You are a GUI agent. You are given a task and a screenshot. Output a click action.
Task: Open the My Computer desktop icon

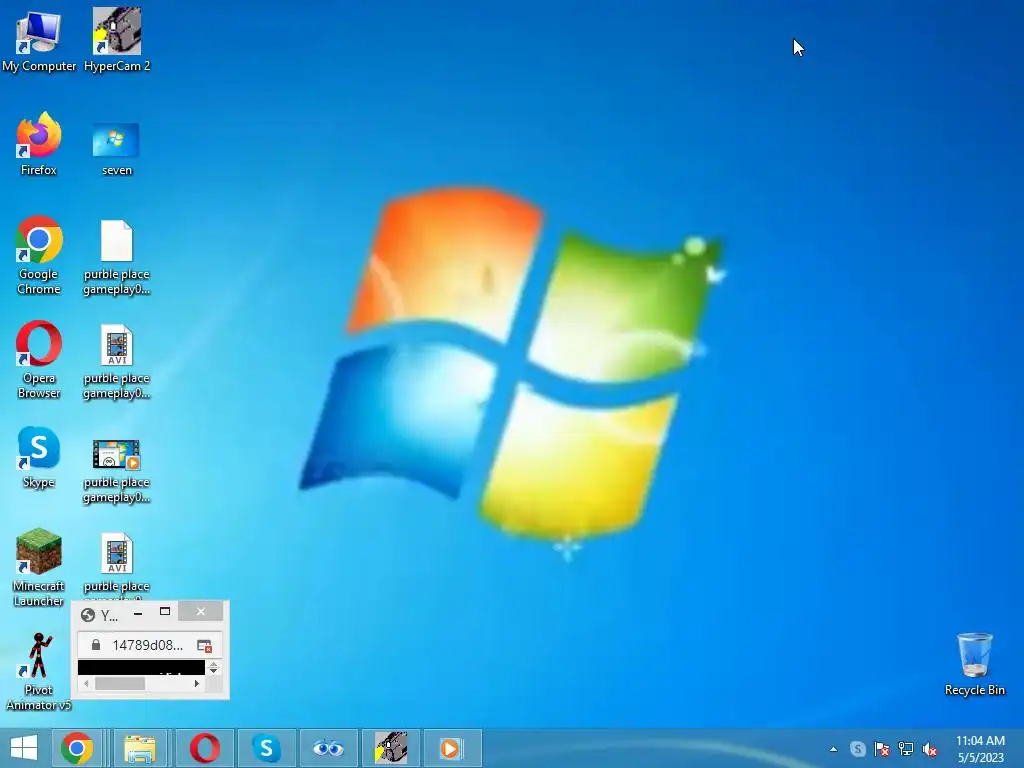(39, 39)
